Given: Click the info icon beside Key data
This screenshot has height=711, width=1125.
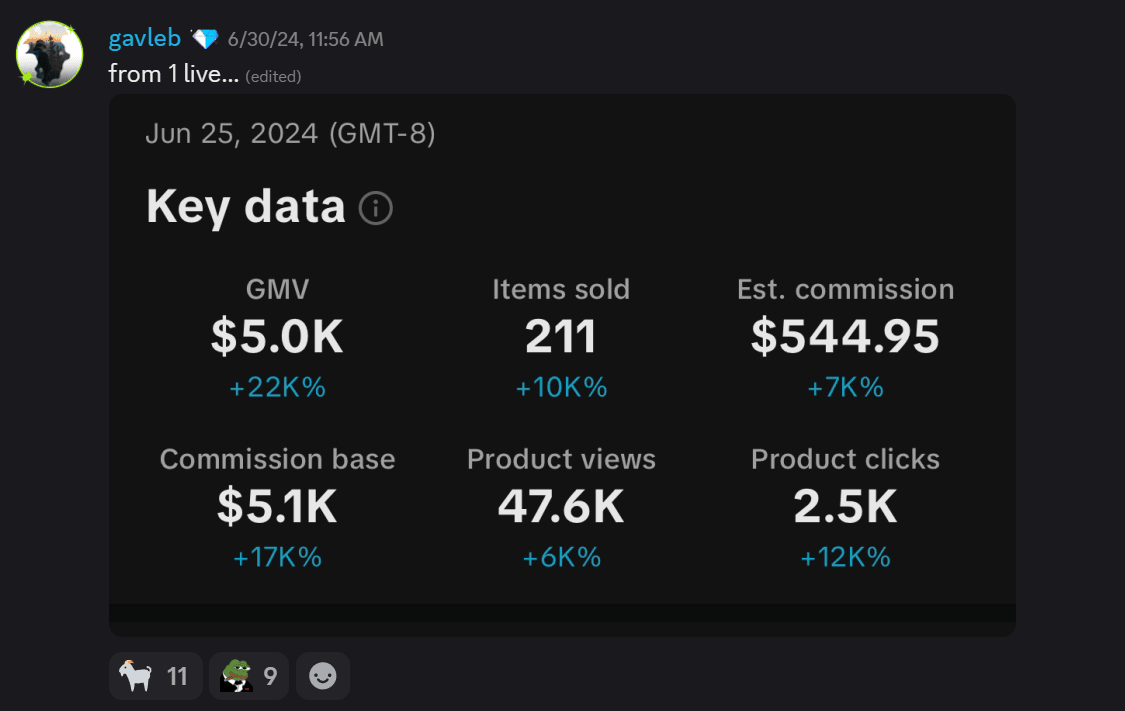Looking at the screenshot, I should pos(376,208).
